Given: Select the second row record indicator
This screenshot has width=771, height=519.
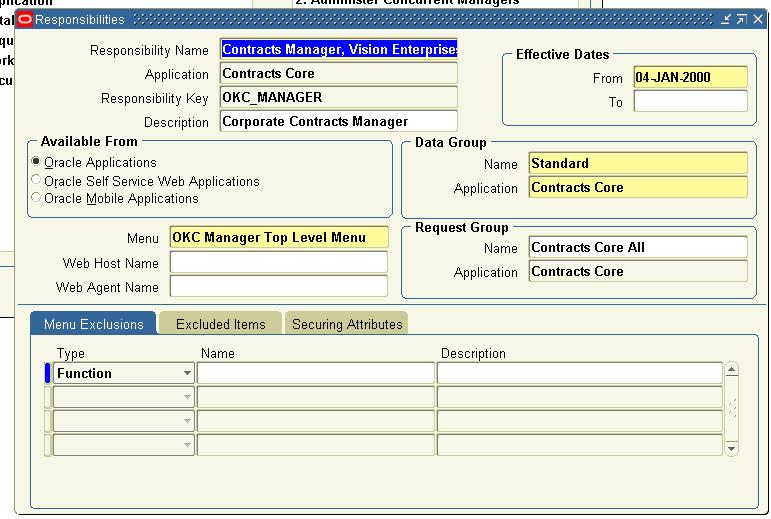Looking at the screenshot, I should [47, 397].
